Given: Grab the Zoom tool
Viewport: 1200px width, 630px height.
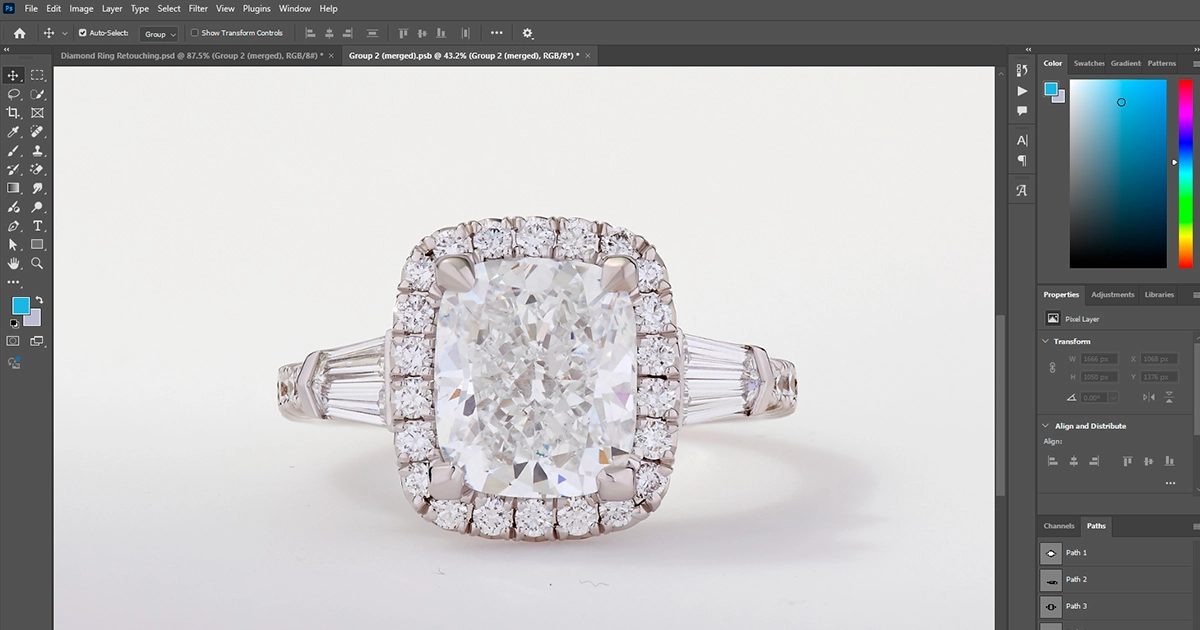Looking at the screenshot, I should click(x=37, y=264).
